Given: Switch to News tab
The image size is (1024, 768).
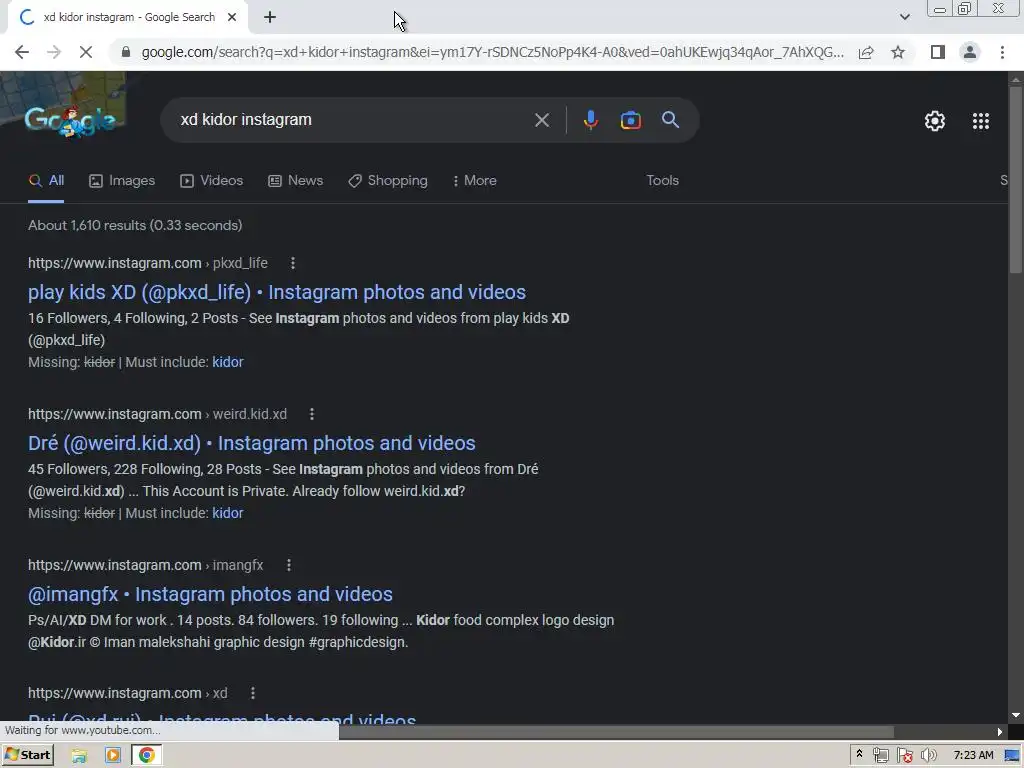Looking at the screenshot, I should tap(295, 181).
